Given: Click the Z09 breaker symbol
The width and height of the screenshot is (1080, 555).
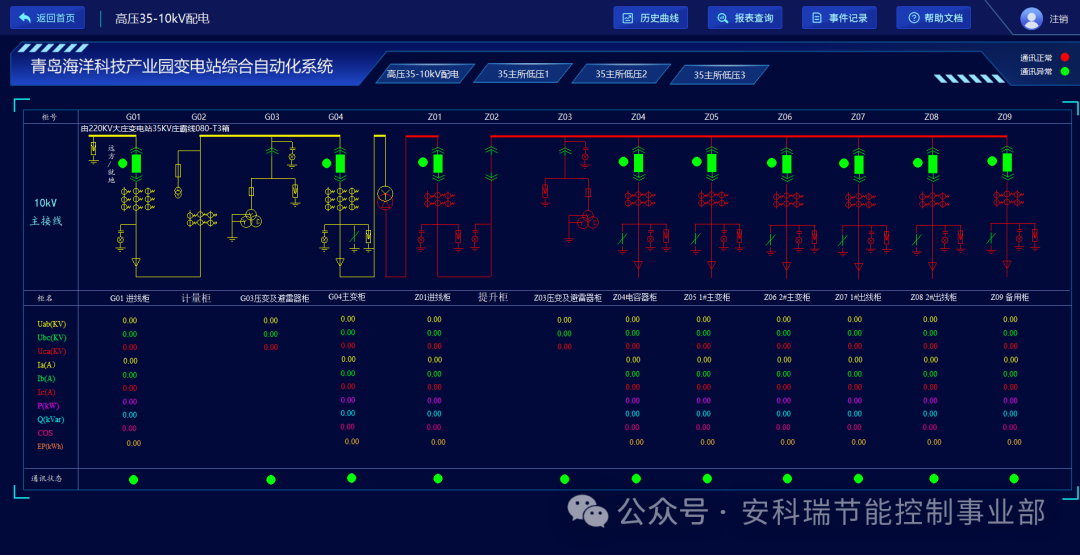Looking at the screenshot, I should [1007, 163].
